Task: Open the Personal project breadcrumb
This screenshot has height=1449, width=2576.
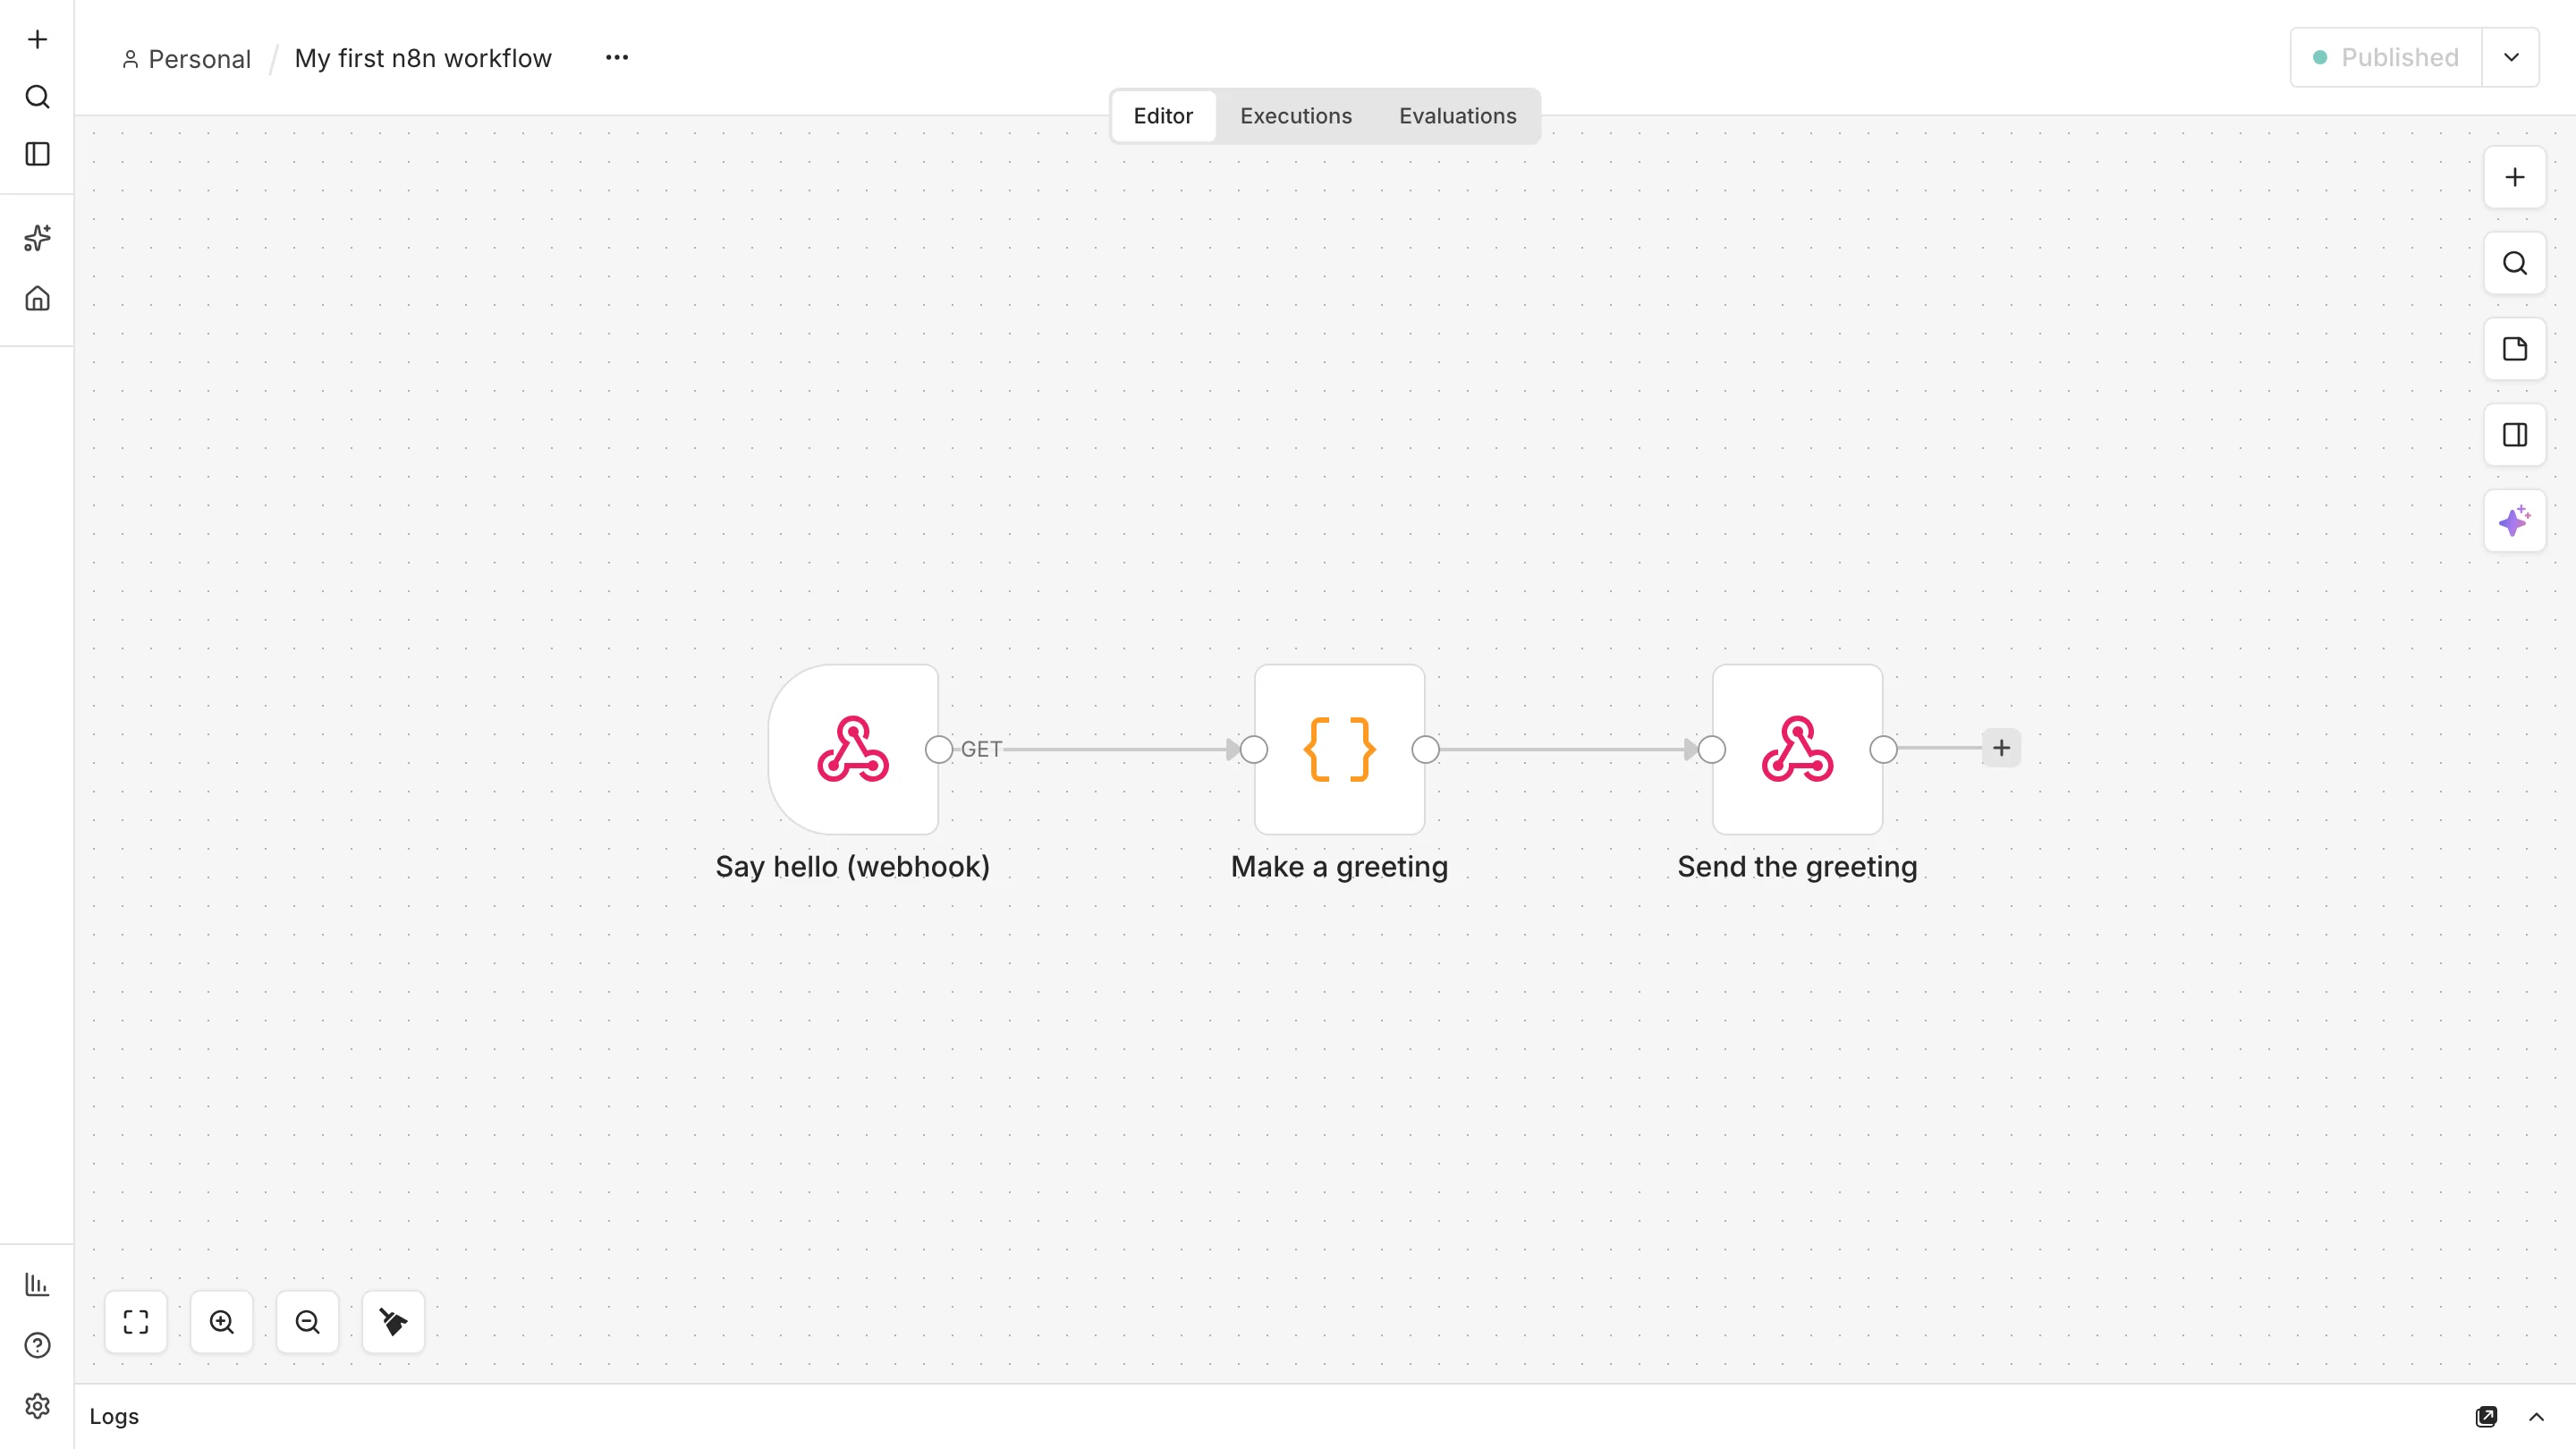Action: 187,59
